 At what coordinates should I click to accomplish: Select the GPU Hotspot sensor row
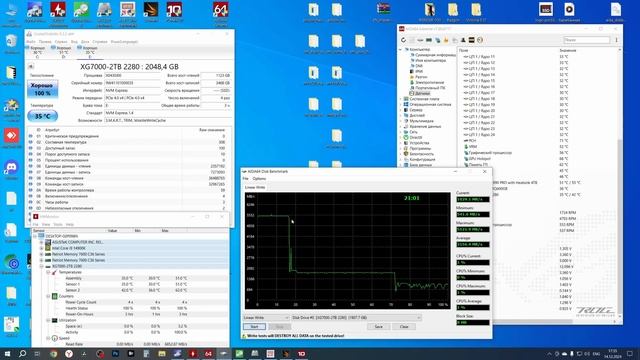tap(538, 159)
